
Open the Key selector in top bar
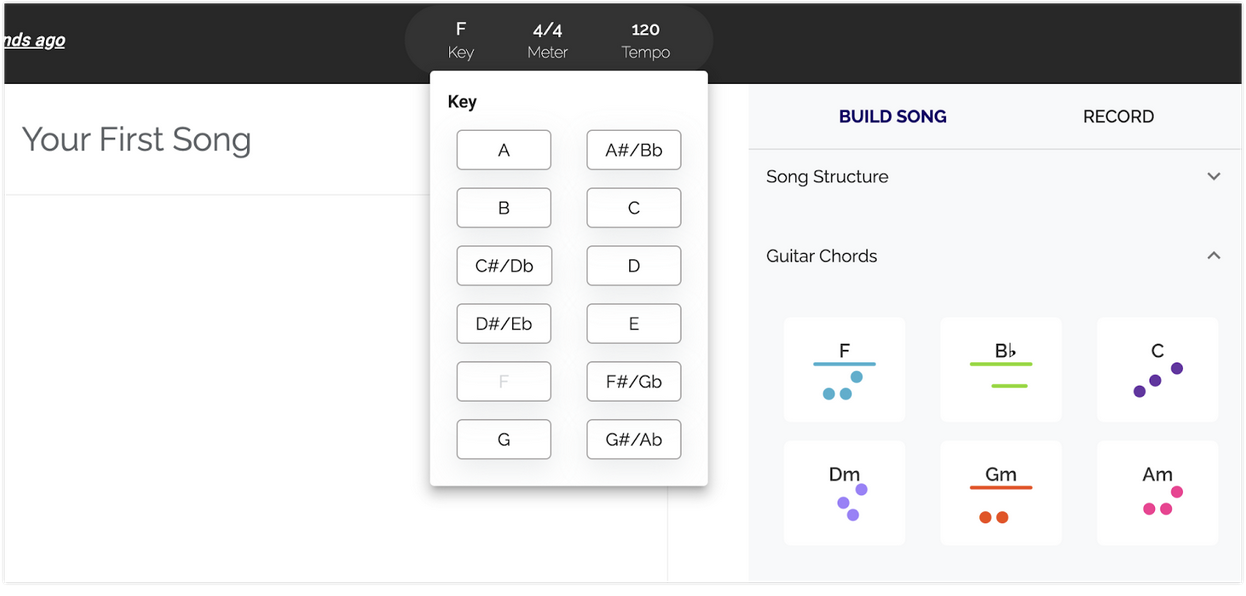(460, 40)
